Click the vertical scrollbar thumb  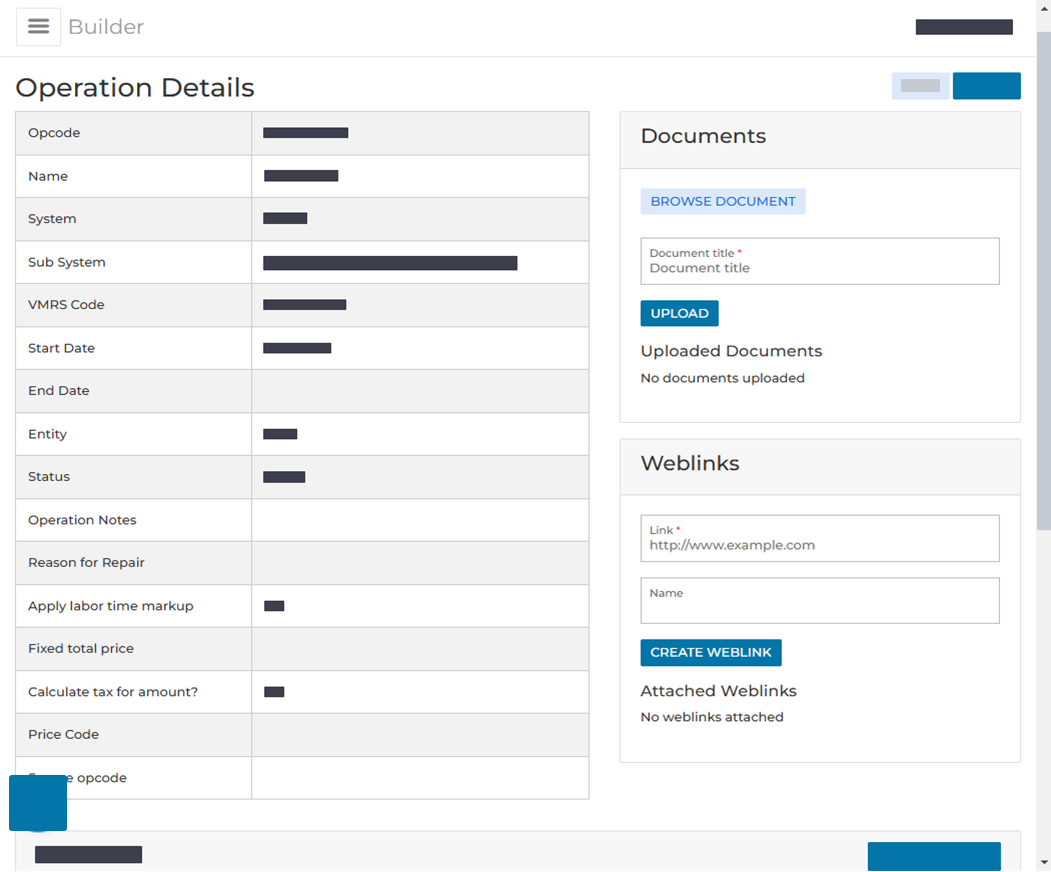[1044, 280]
